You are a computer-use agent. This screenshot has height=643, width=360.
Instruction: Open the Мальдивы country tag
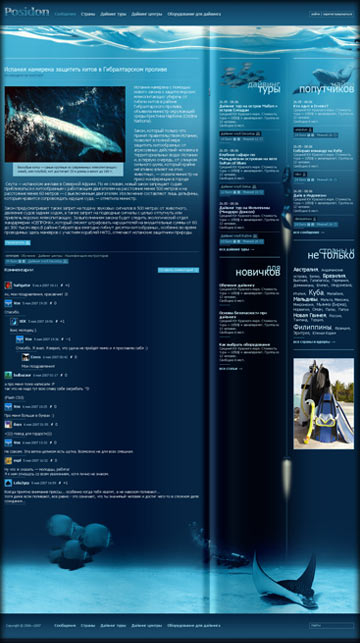305,299
